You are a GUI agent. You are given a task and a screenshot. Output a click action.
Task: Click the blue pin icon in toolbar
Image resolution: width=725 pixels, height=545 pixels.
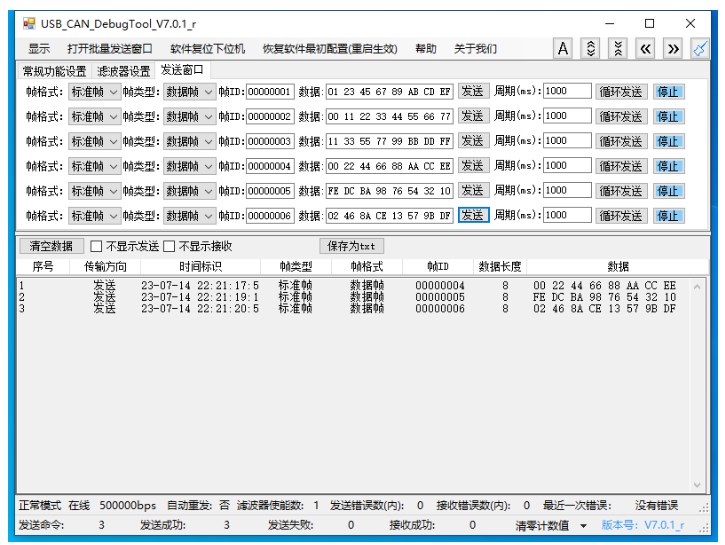pyautogui.click(x=700, y=49)
